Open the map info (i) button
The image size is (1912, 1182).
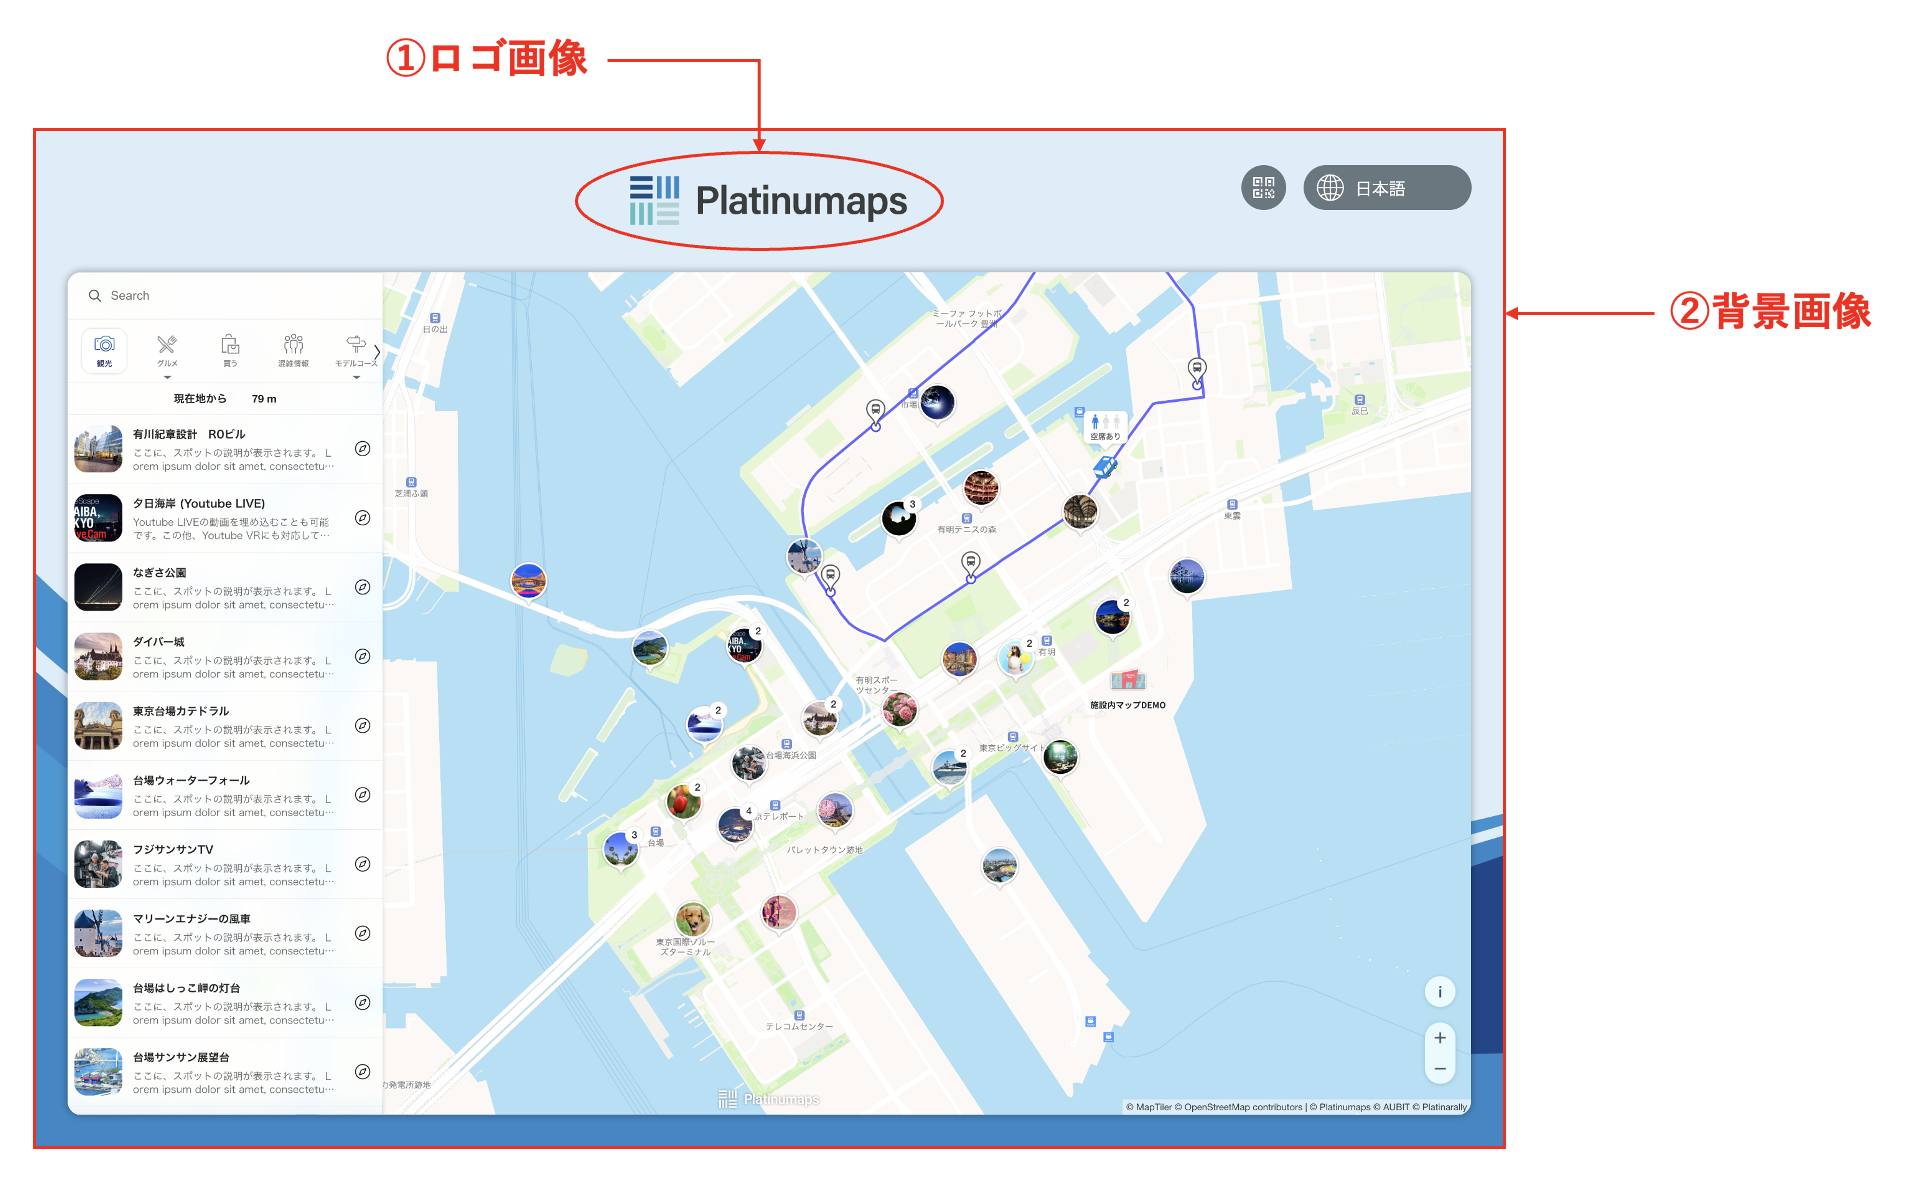point(1439,992)
